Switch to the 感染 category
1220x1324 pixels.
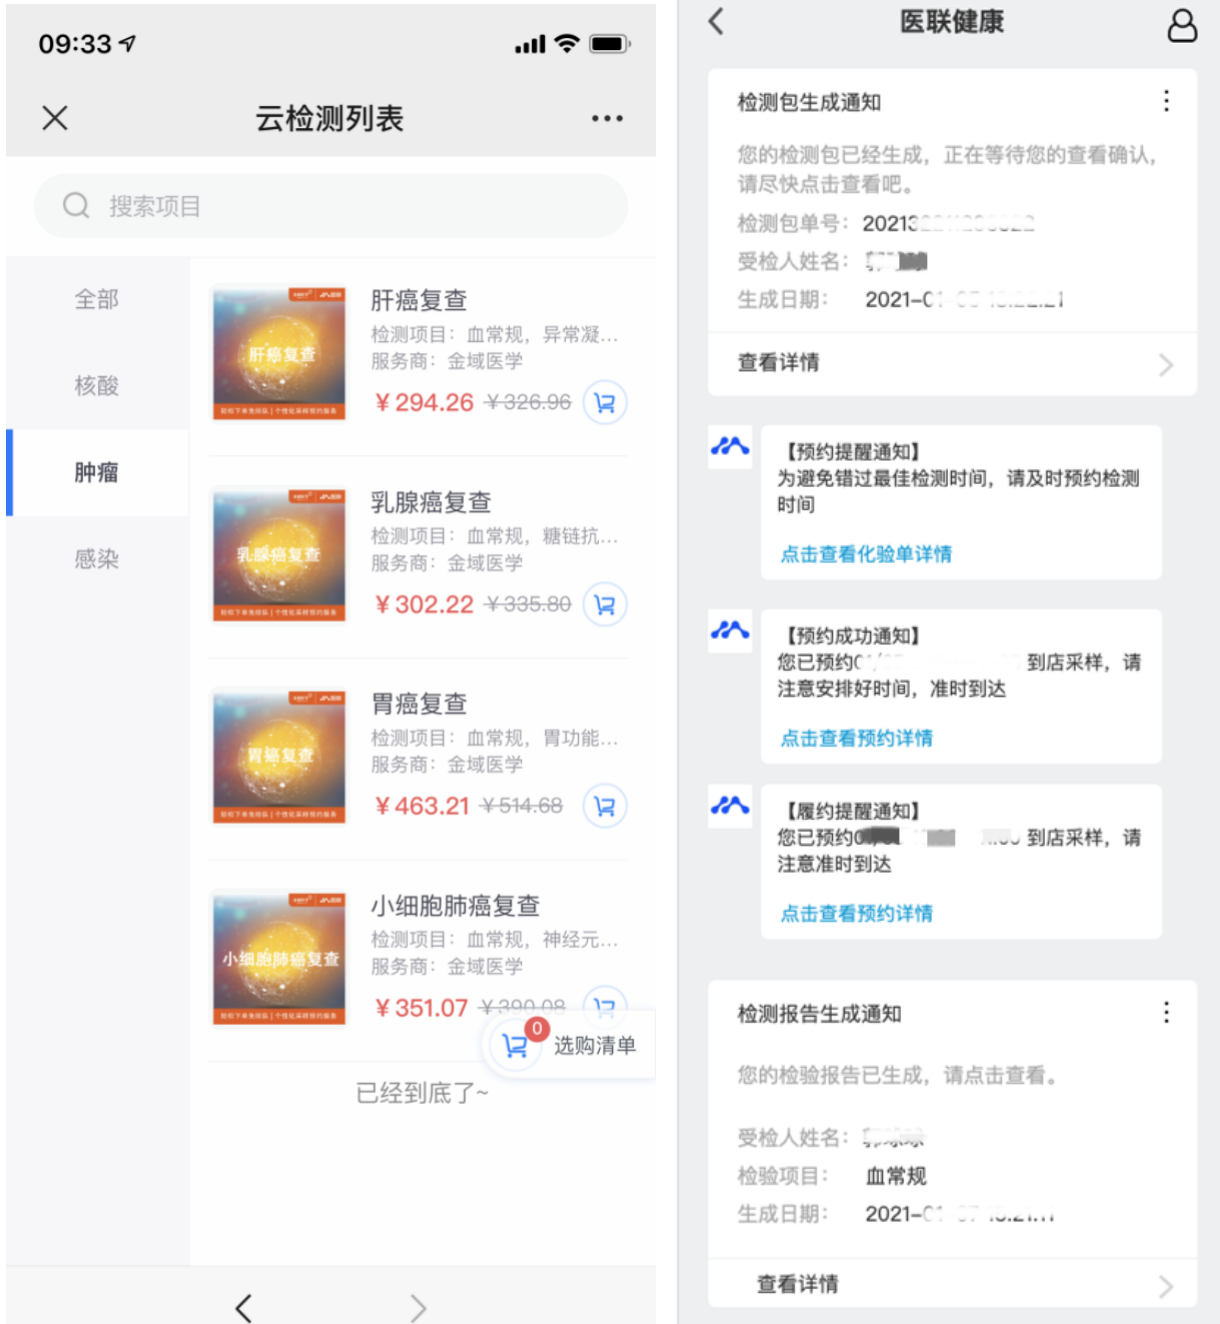(x=97, y=559)
